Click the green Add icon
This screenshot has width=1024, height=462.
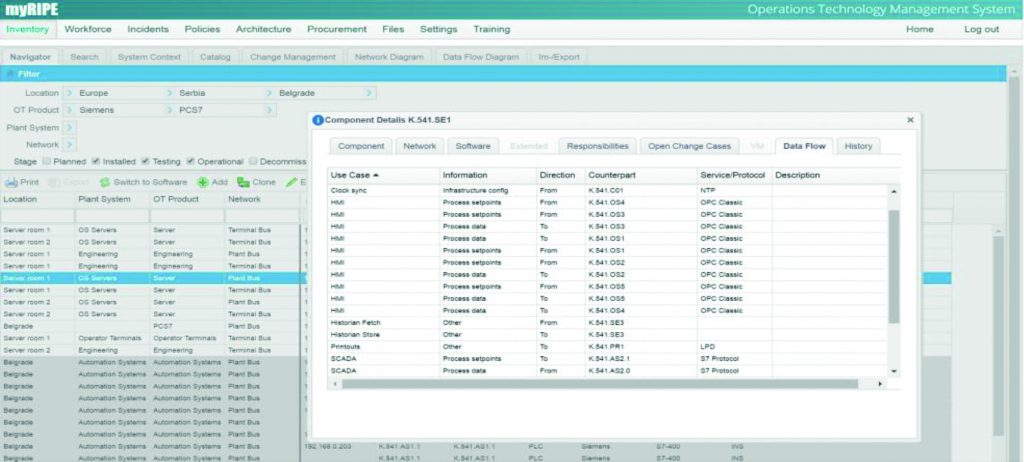pyautogui.click(x=202, y=182)
